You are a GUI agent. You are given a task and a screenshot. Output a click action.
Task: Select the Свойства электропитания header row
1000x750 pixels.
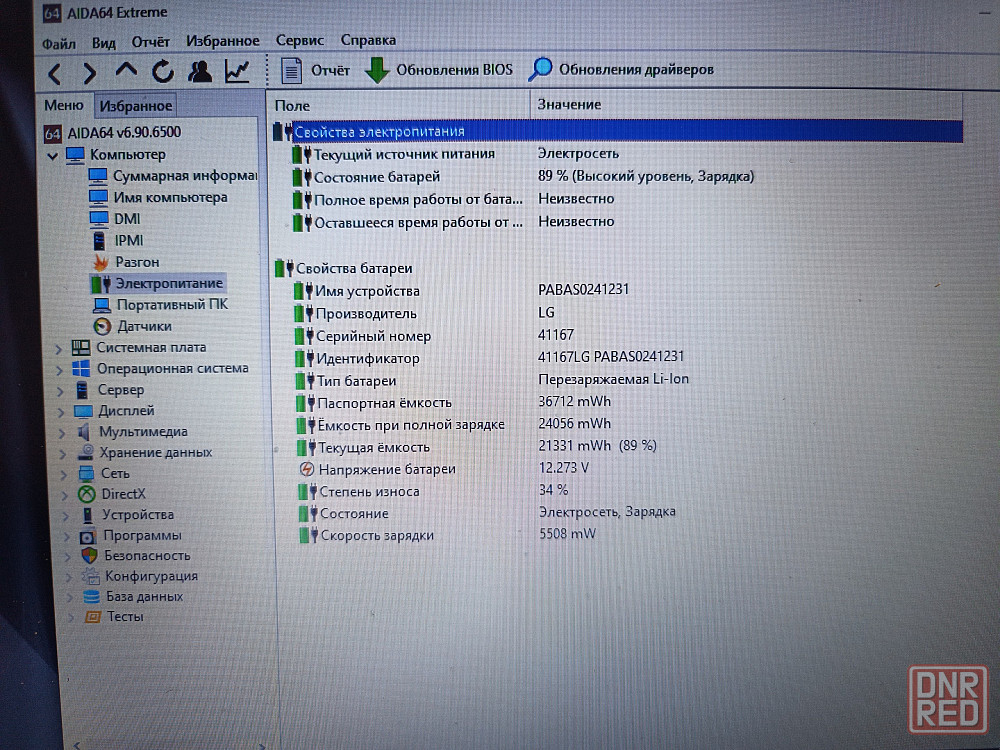click(617, 131)
